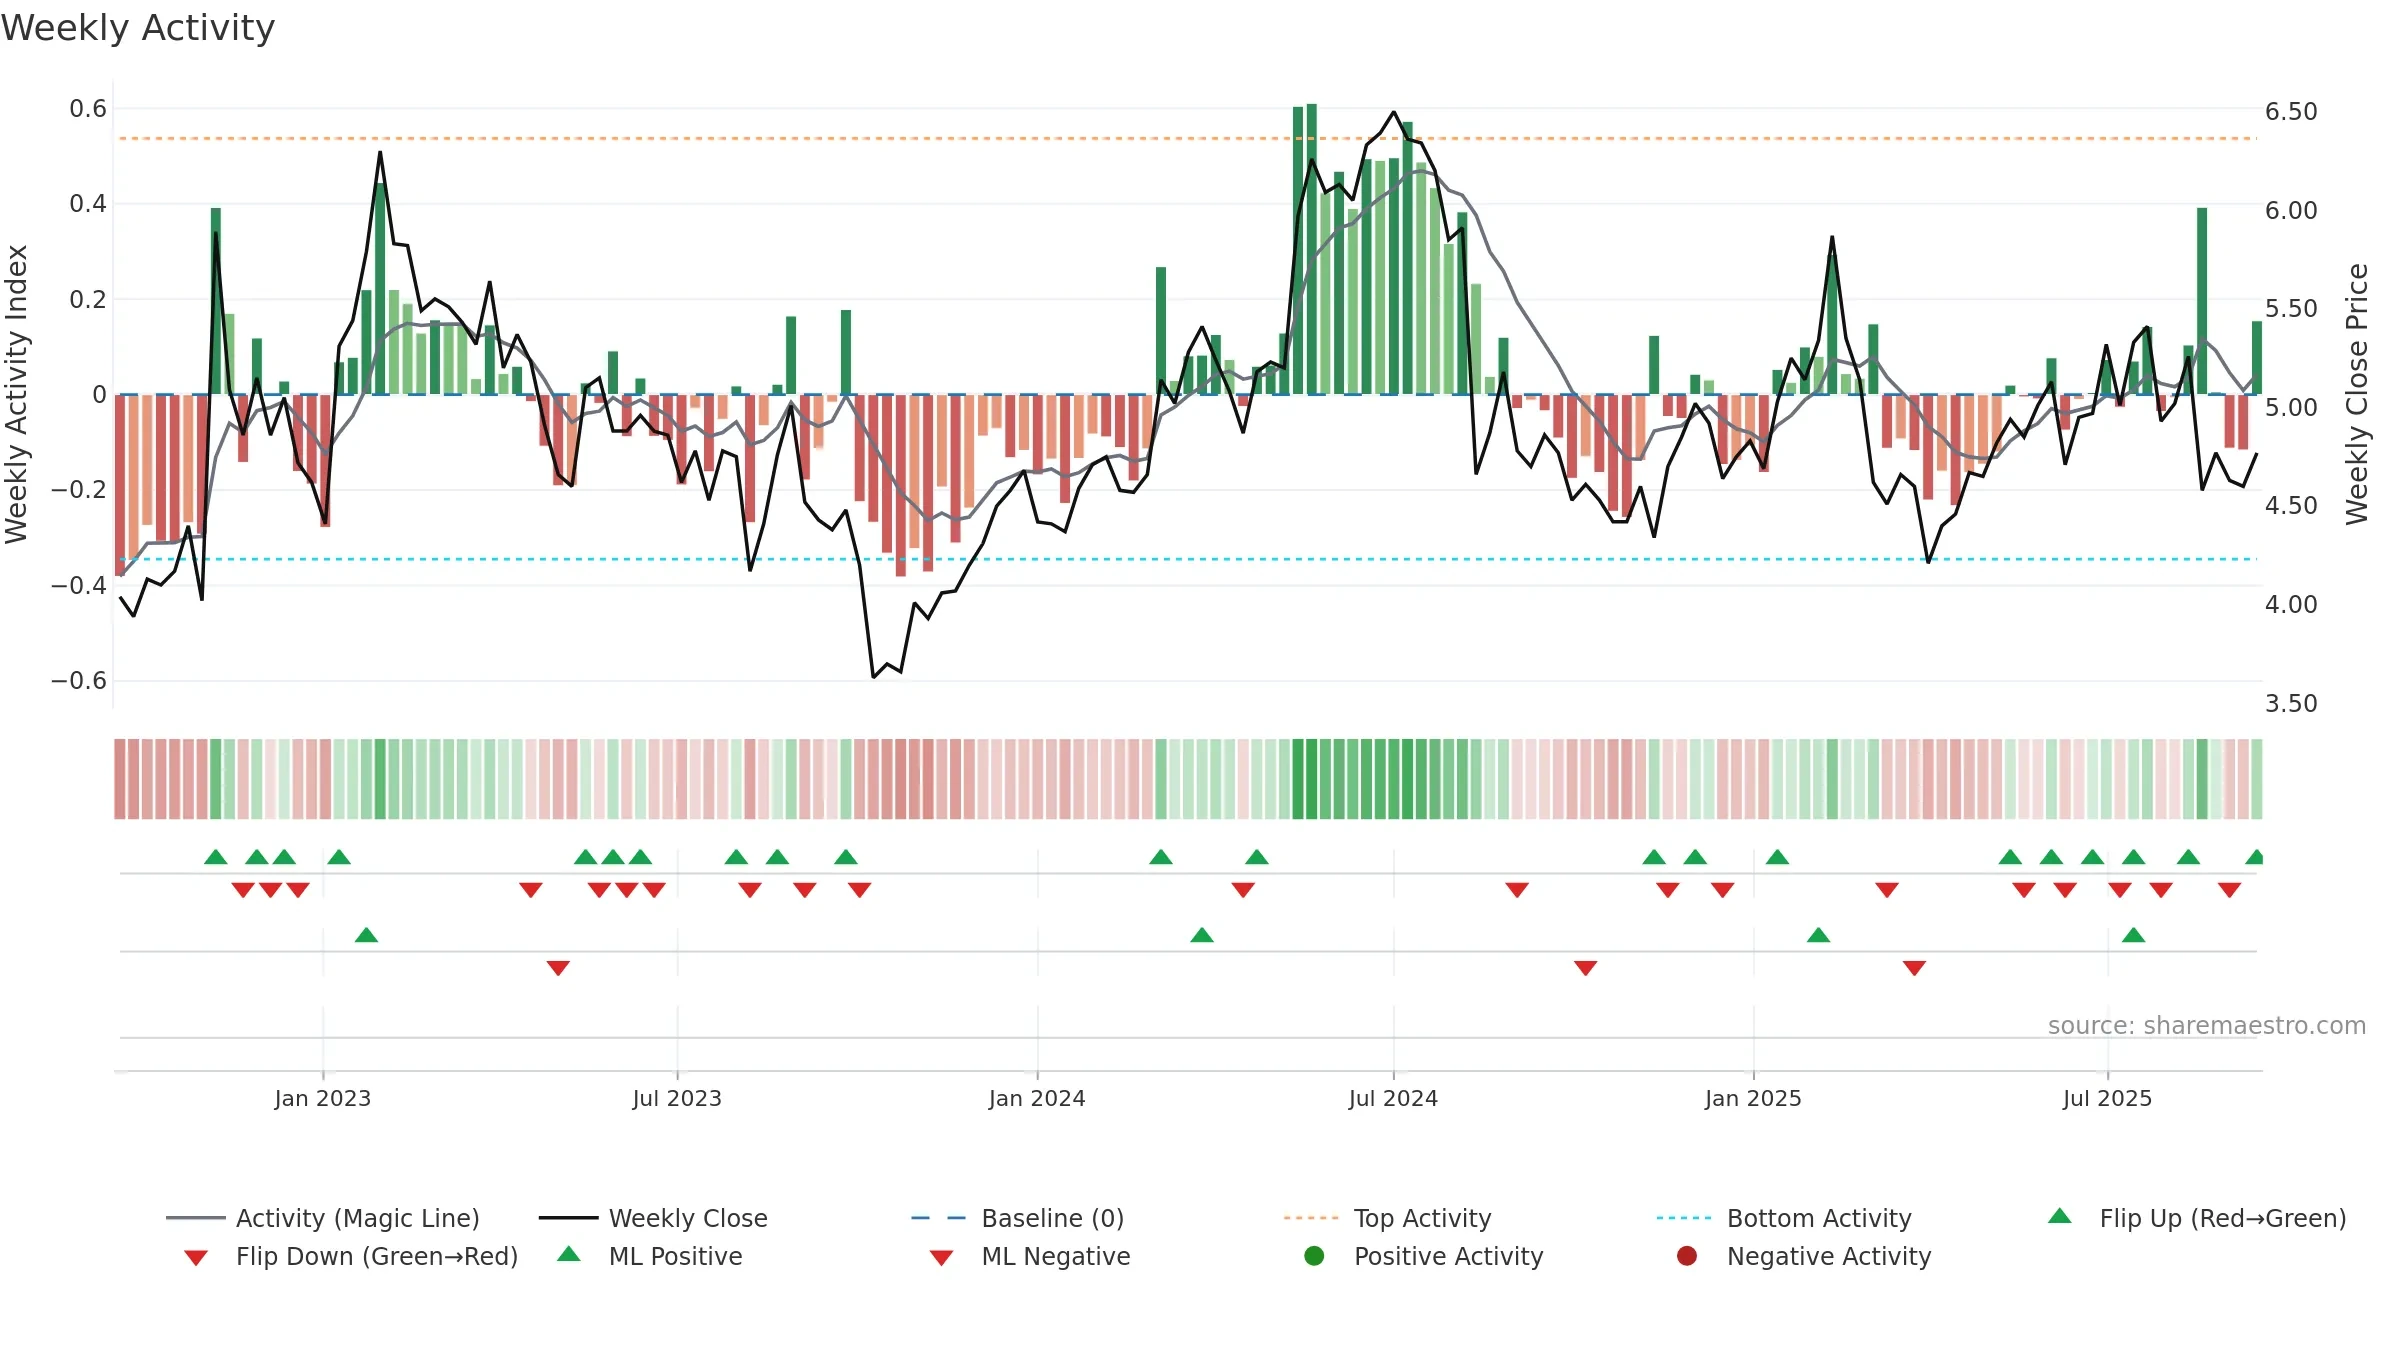The height and width of the screenshot is (1350, 2400).
Task: Select the Jul 2023 x-axis label
Action: [x=677, y=1098]
